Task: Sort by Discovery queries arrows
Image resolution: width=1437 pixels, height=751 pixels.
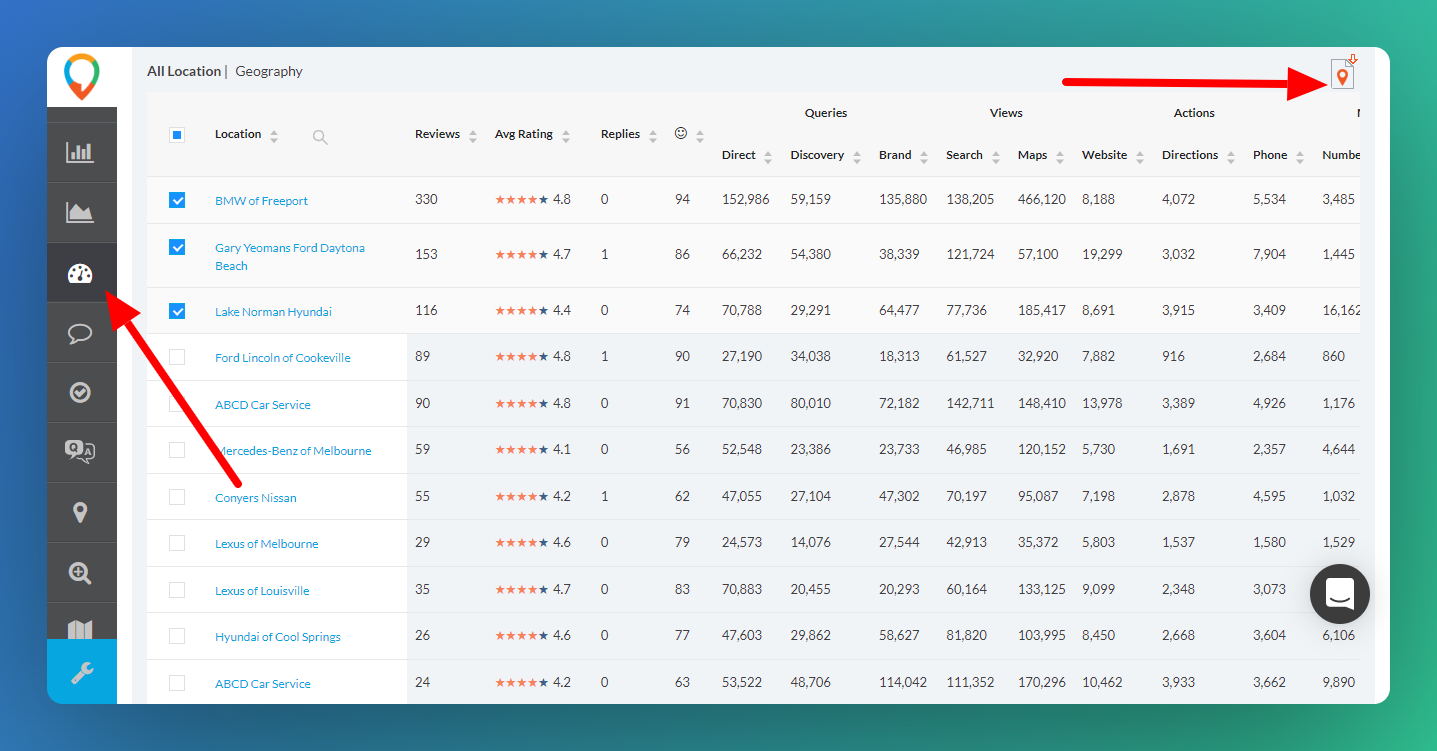Action: (857, 157)
